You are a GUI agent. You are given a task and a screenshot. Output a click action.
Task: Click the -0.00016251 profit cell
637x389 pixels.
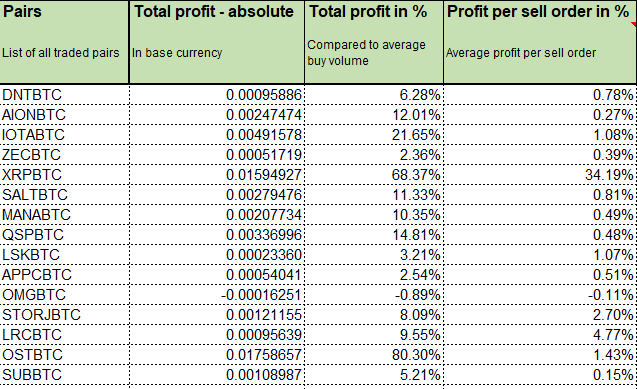[217, 294]
